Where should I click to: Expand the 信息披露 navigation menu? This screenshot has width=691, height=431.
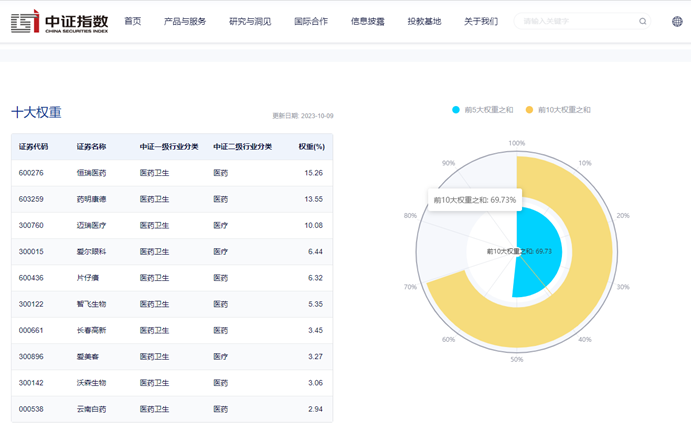(x=367, y=21)
